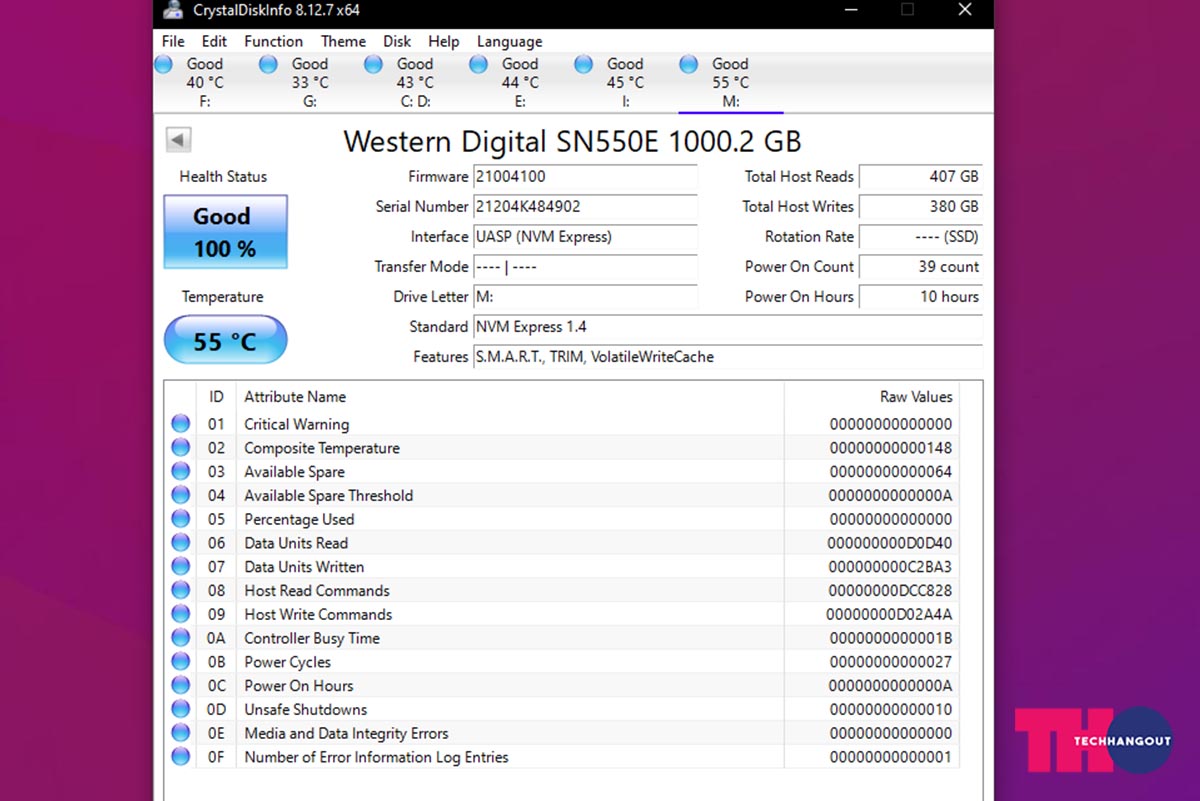This screenshot has width=1200, height=801.
Task: Click status orb for Data Units Read
Action: point(181,543)
